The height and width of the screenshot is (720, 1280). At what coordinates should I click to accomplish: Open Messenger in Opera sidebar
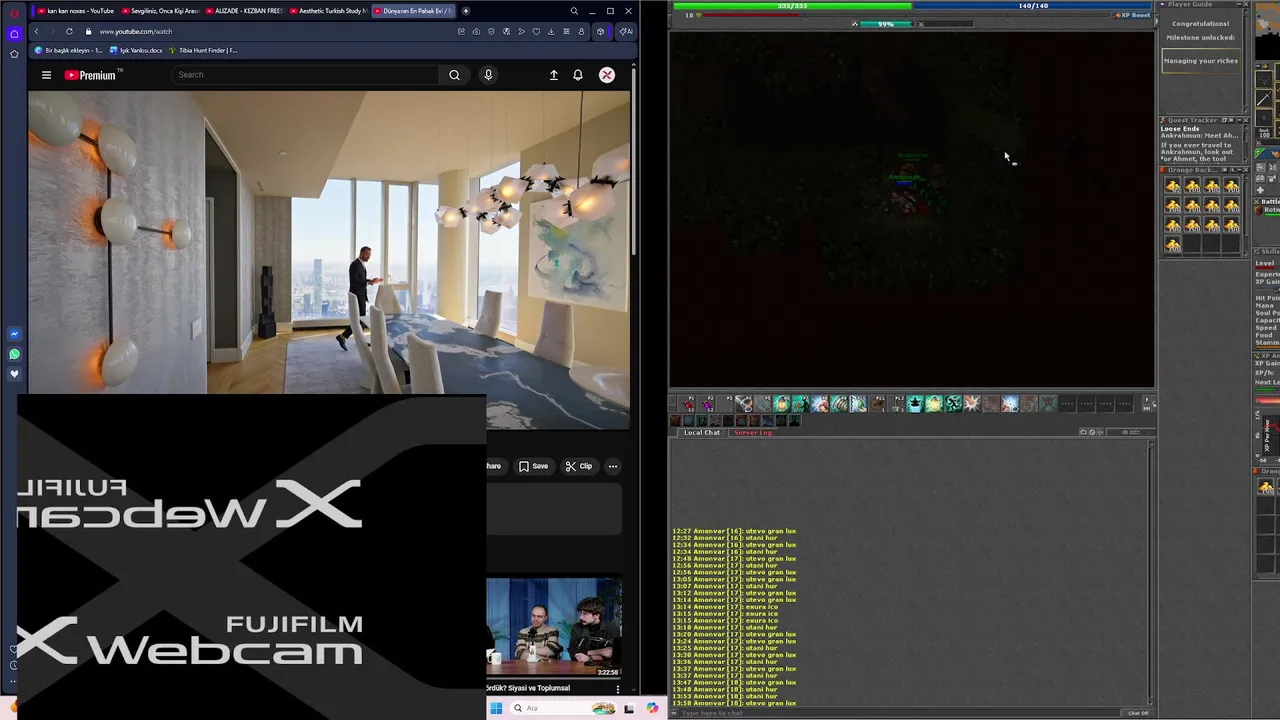14,334
